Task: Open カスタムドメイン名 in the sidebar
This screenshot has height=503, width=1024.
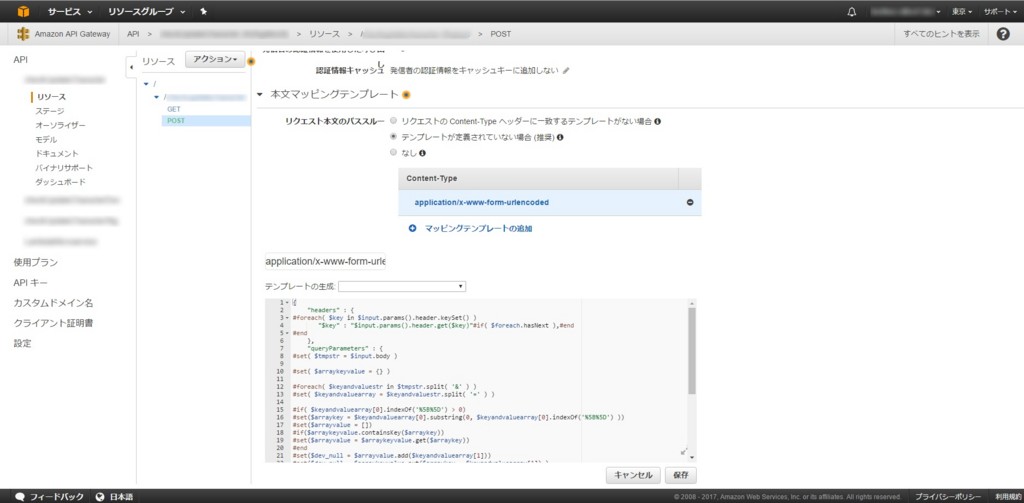Action: click(x=53, y=303)
